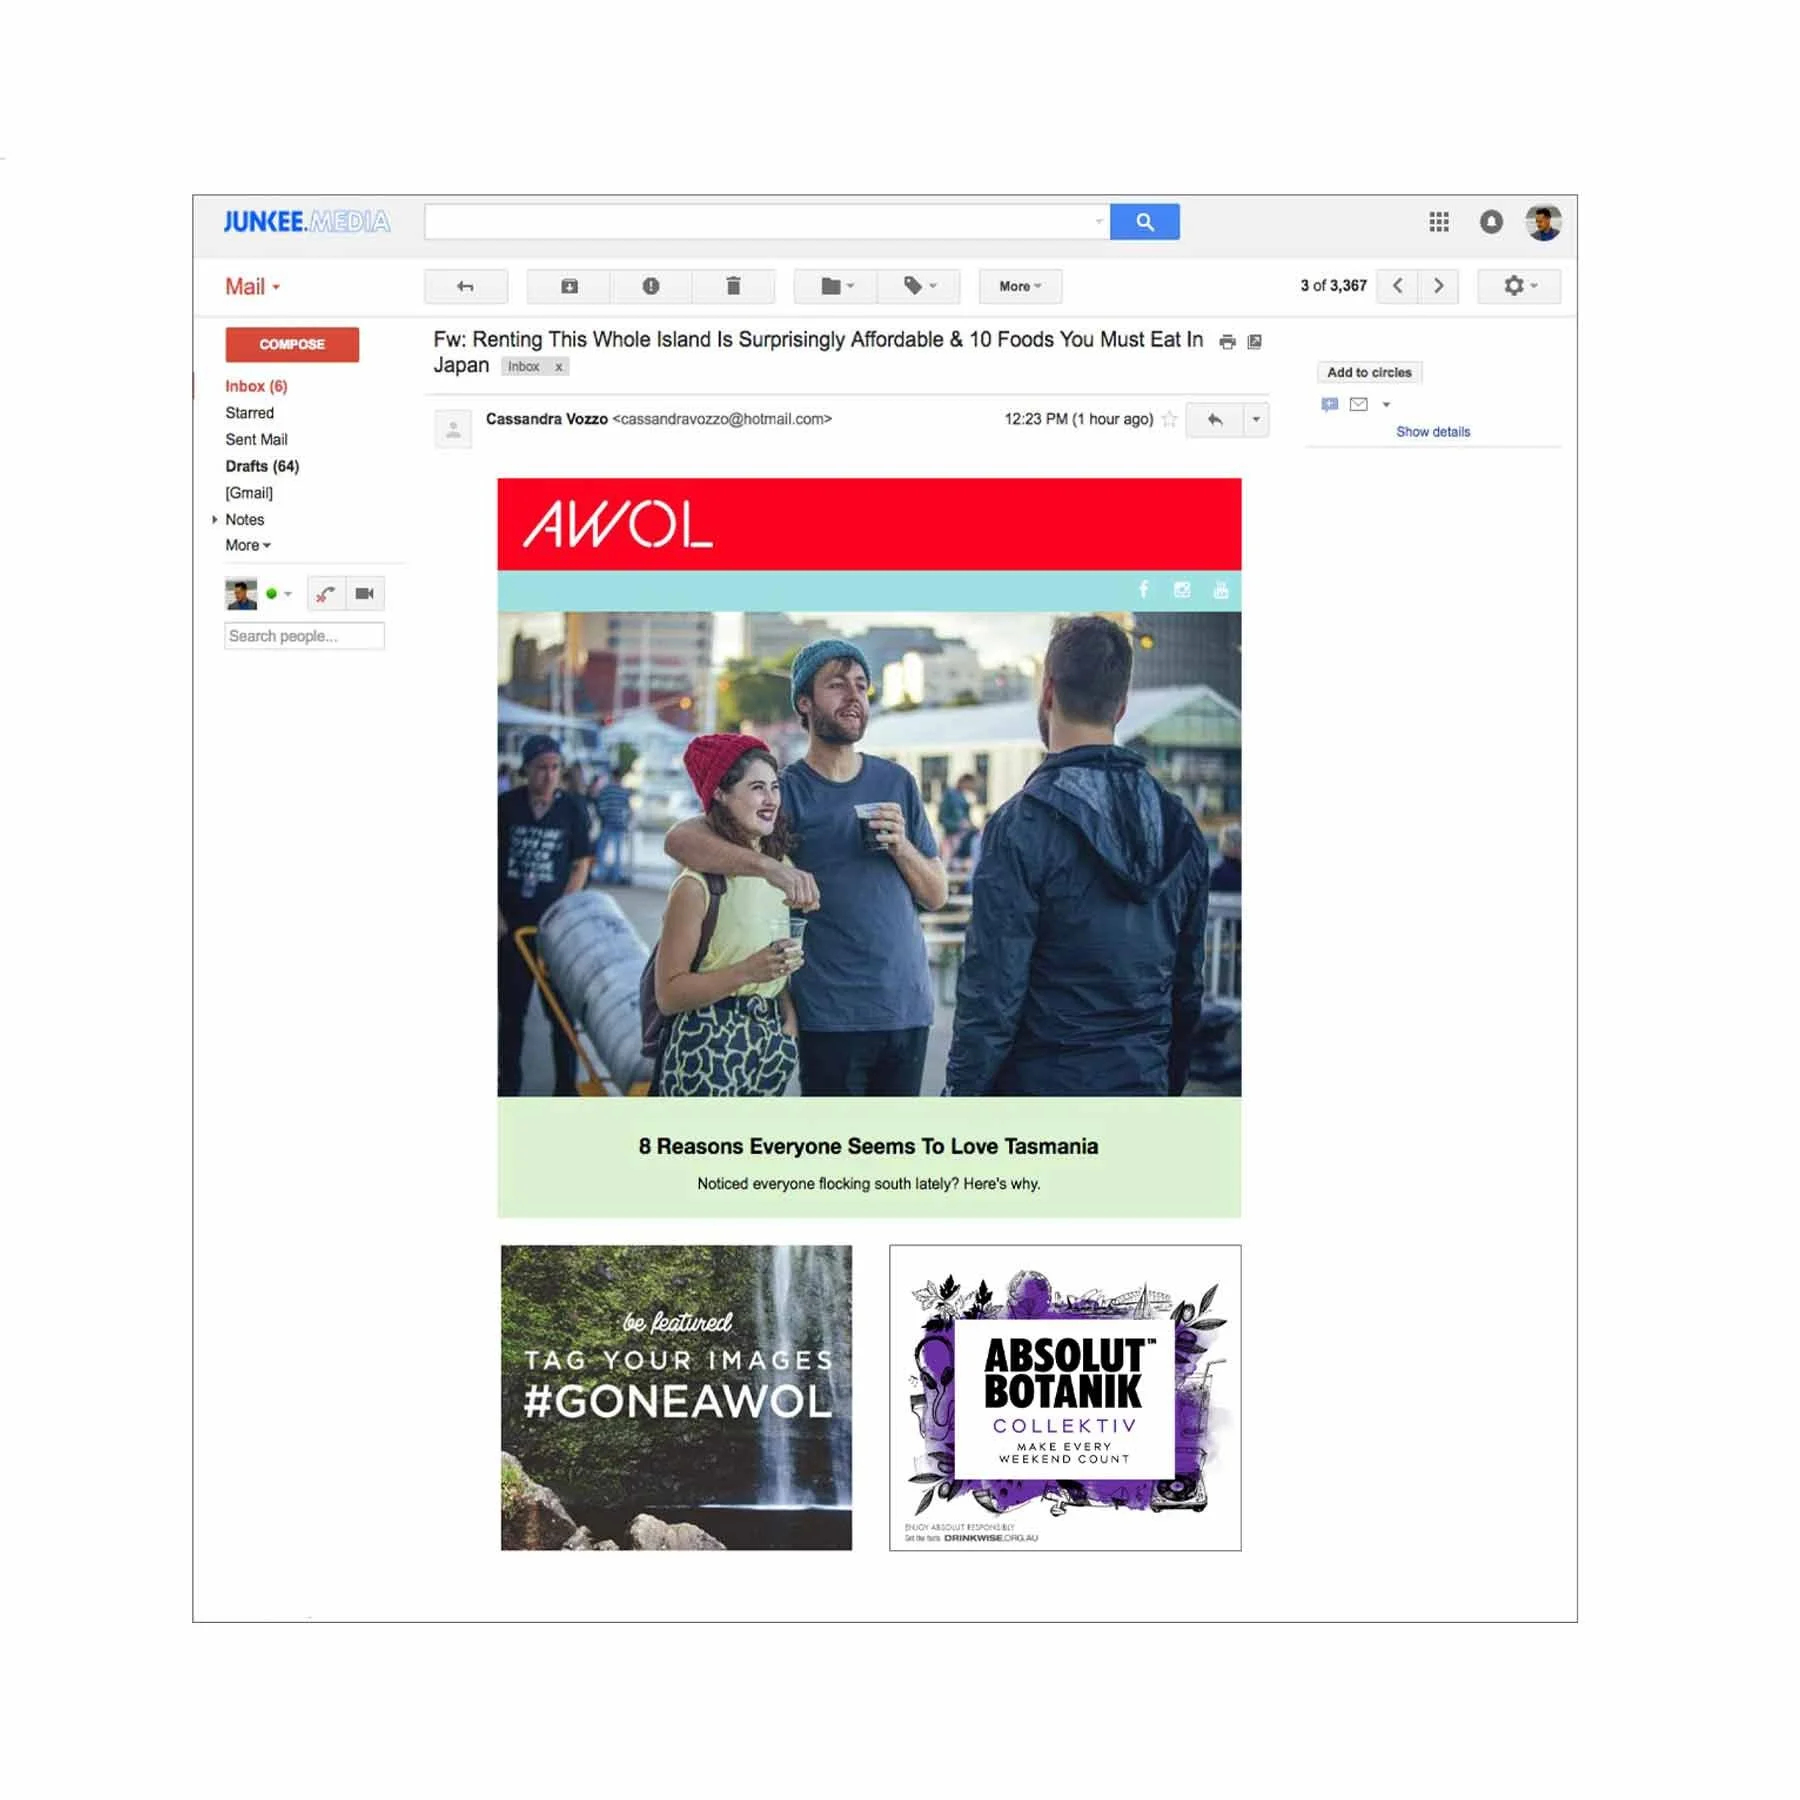Click the chat profile thumbnail
The height and width of the screenshot is (1800, 1800).
[x=241, y=594]
